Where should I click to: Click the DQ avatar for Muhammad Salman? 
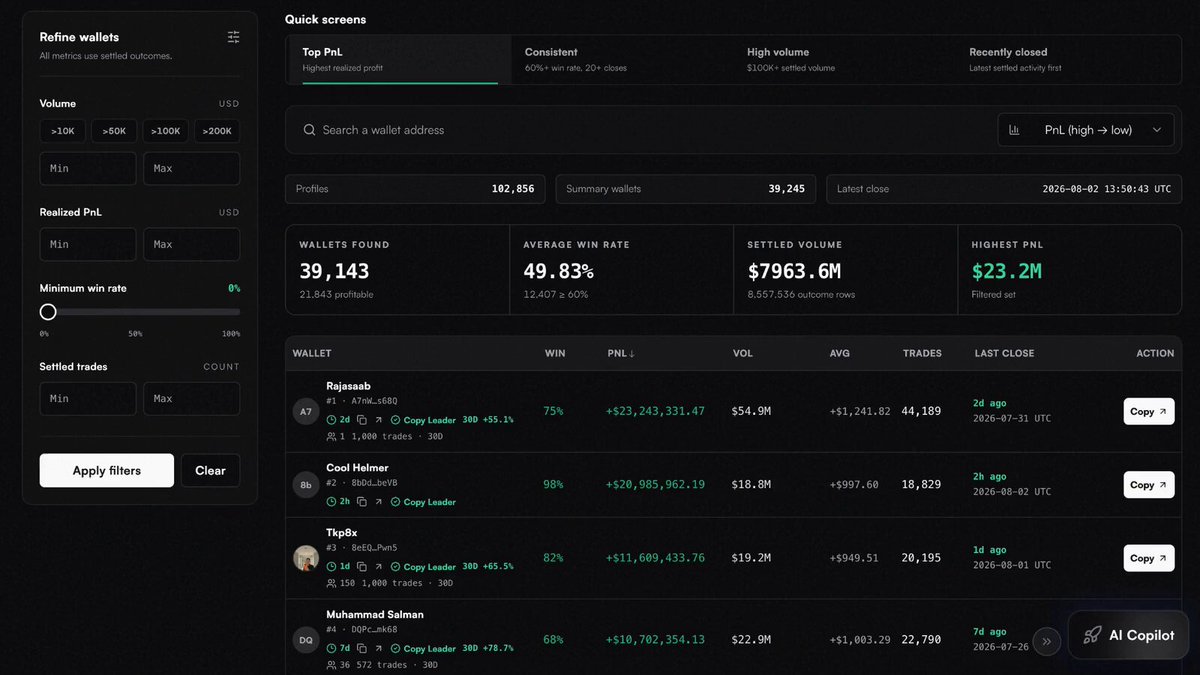[306, 639]
